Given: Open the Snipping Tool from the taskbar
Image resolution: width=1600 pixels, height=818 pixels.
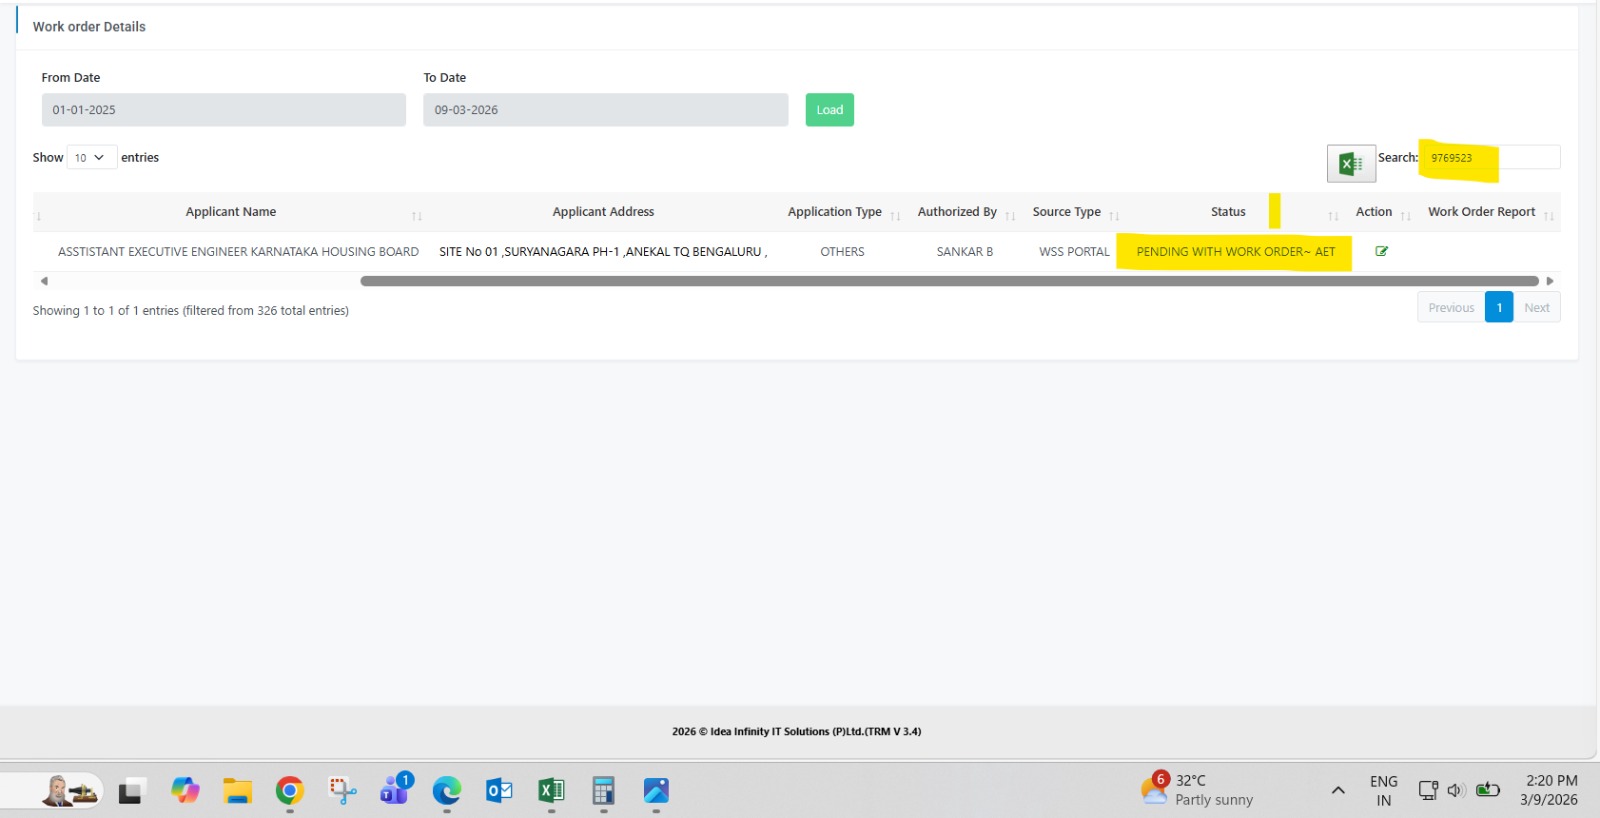Looking at the screenshot, I should click(x=342, y=791).
